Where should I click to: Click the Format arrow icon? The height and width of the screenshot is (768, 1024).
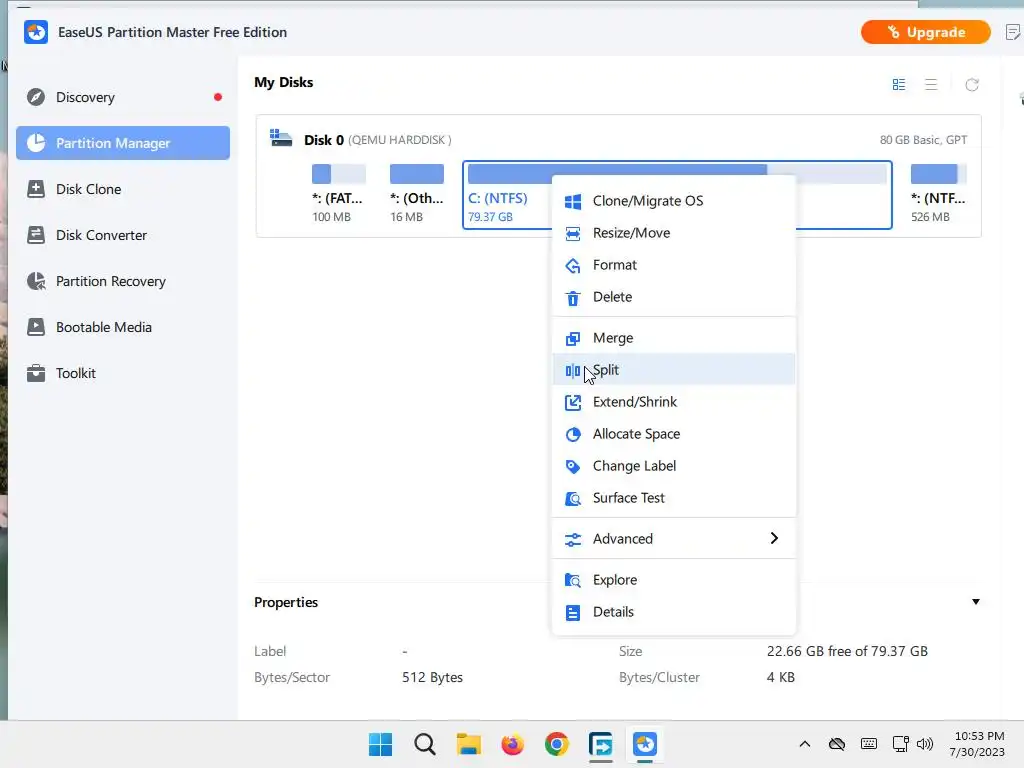573,265
